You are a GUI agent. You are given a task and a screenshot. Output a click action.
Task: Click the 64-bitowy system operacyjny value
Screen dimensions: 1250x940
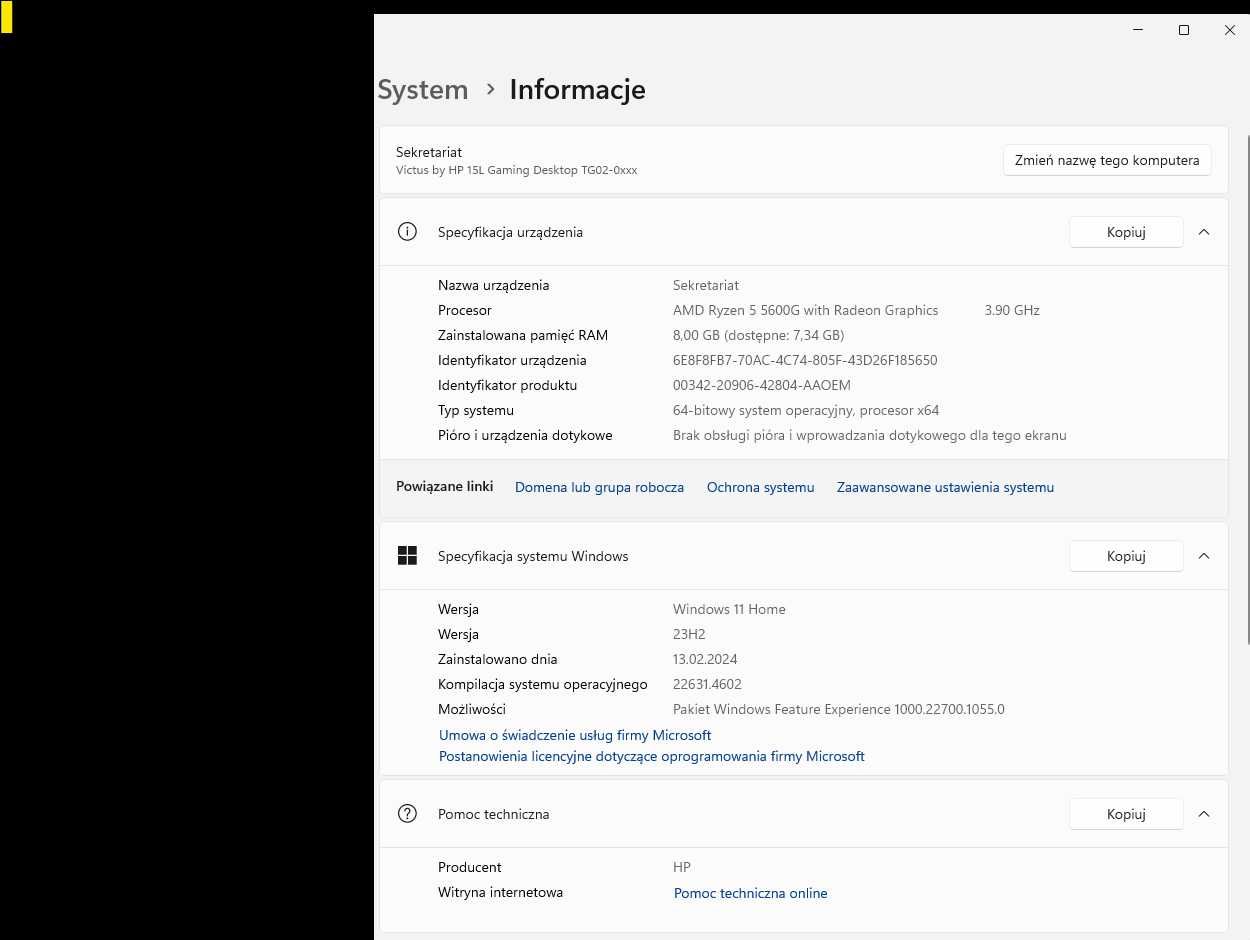pos(806,410)
